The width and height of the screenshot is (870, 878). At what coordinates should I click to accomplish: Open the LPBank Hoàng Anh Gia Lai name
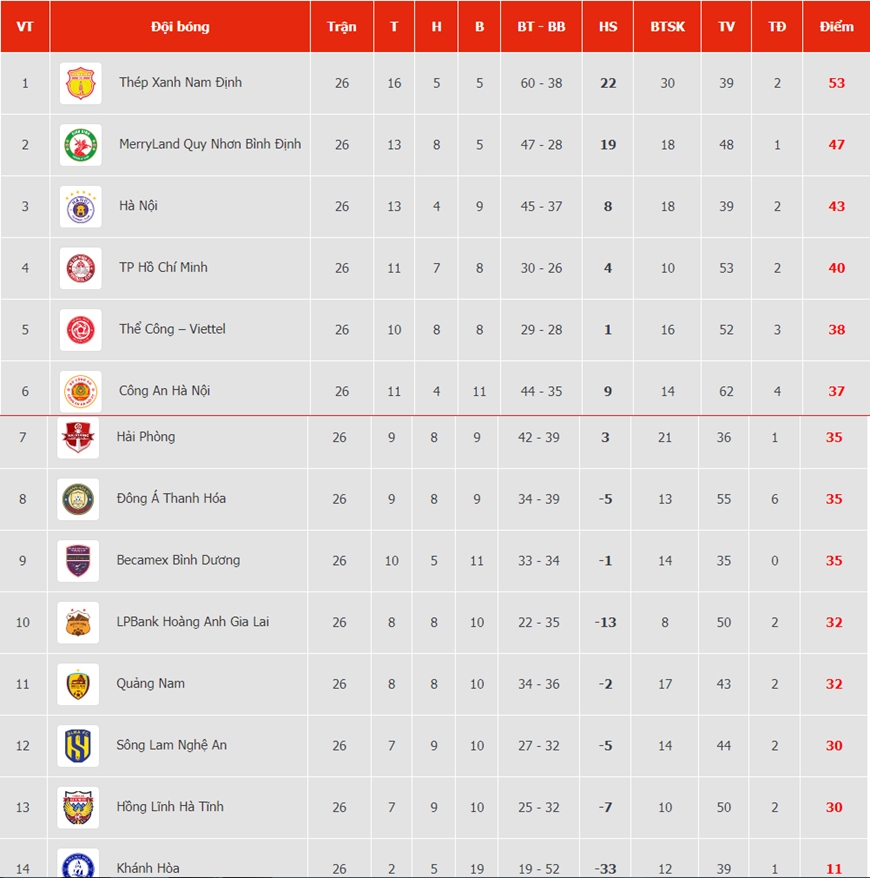pos(193,622)
